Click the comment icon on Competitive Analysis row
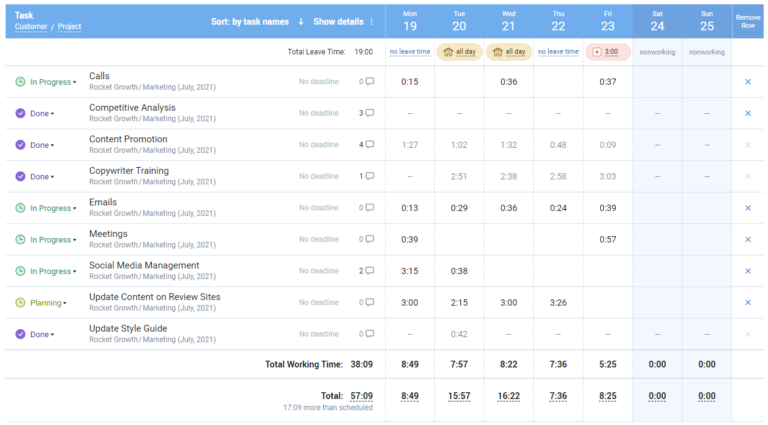This screenshot has width=768, height=425. click(369, 113)
